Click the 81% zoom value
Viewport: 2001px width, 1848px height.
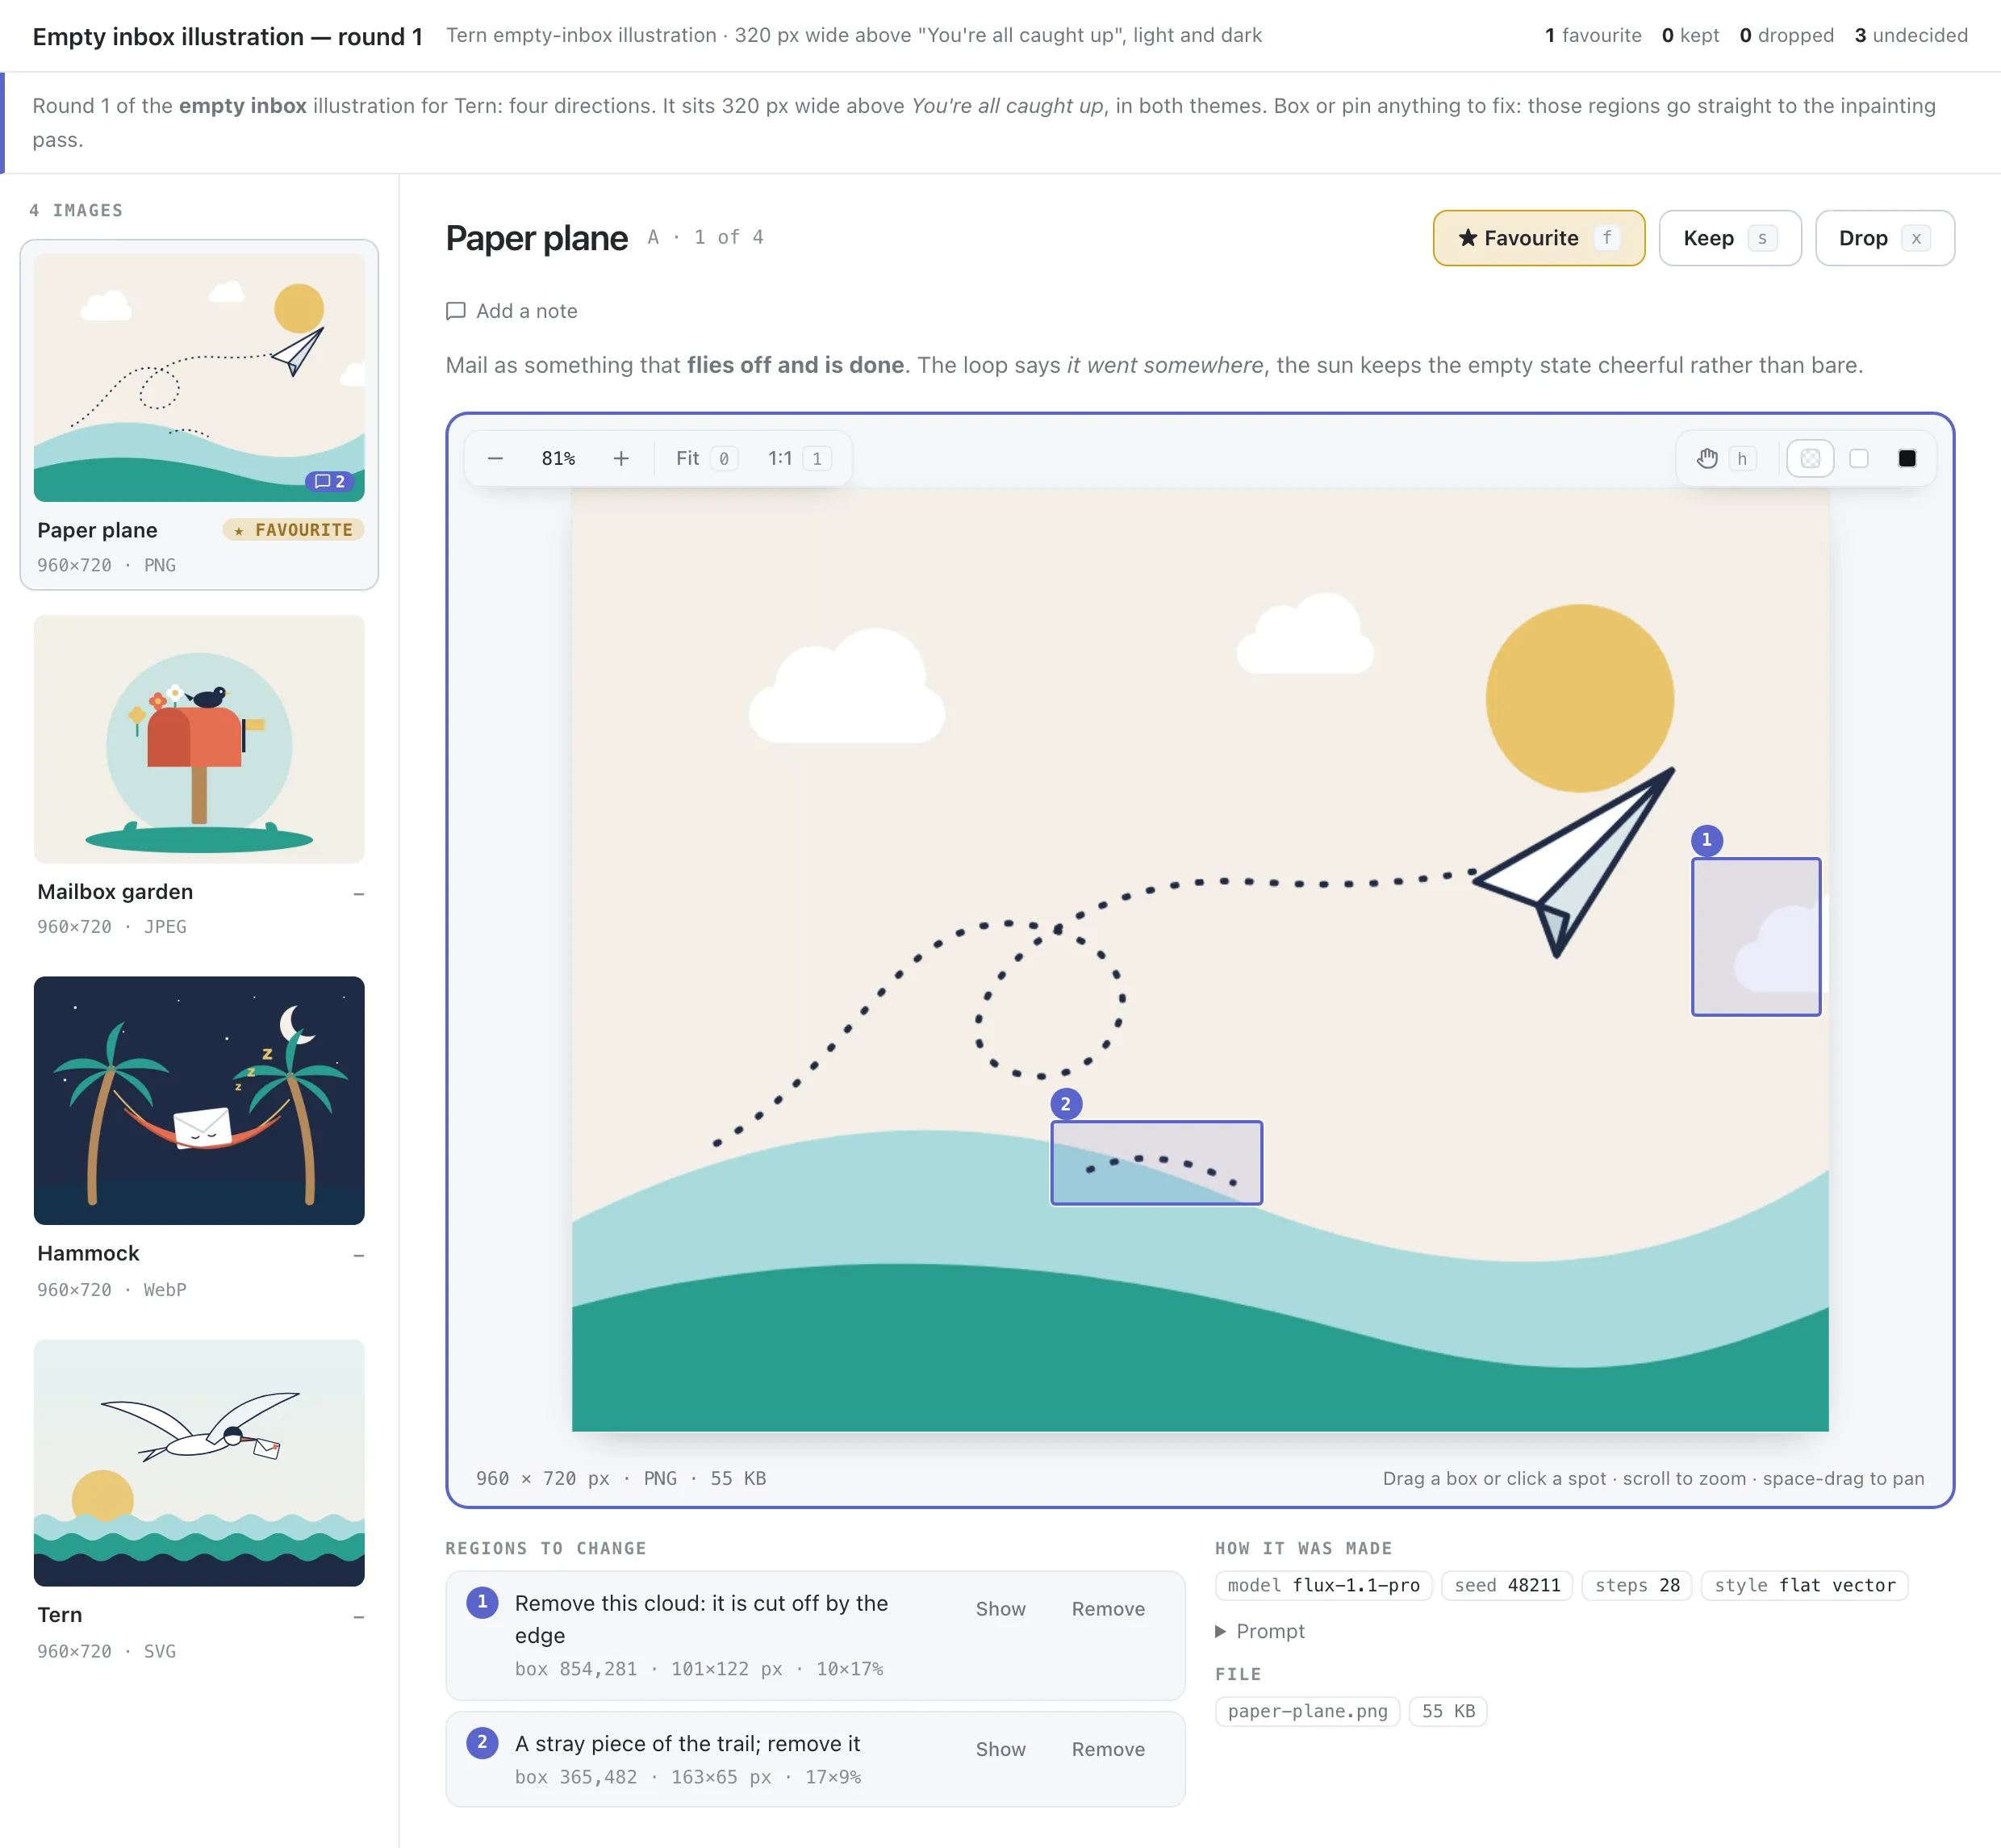coord(558,458)
